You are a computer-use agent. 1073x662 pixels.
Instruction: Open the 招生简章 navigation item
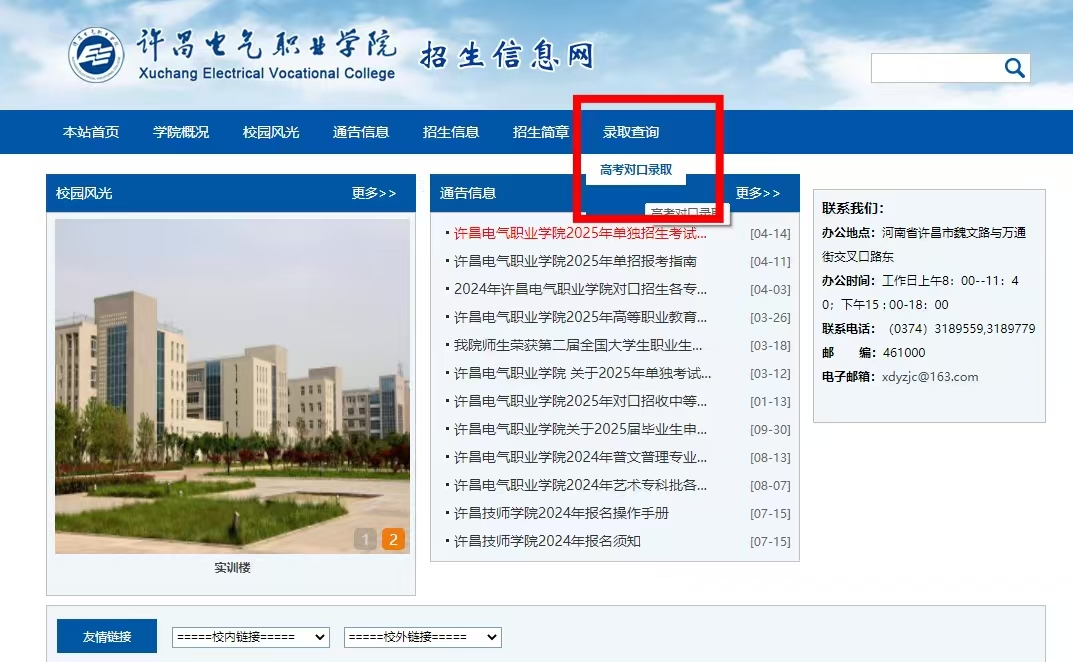[541, 132]
